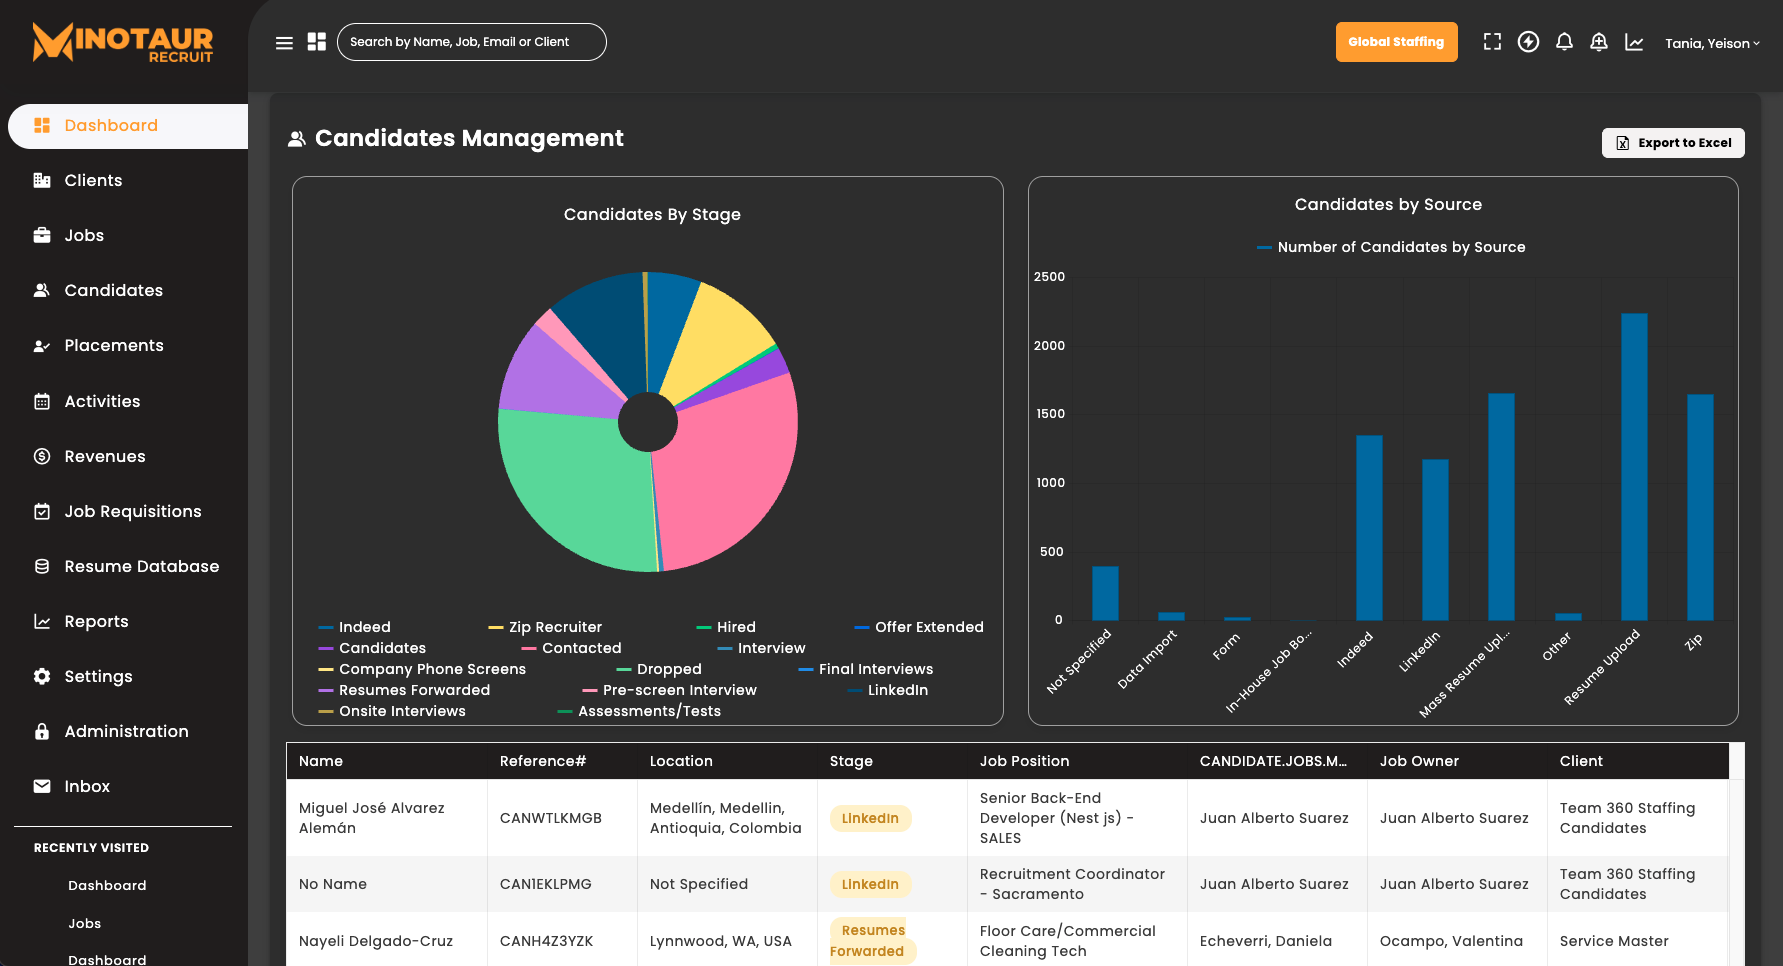Toggle the hamburger menu icon
This screenshot has height=966, width=1783.
click(x=284, y=43)
